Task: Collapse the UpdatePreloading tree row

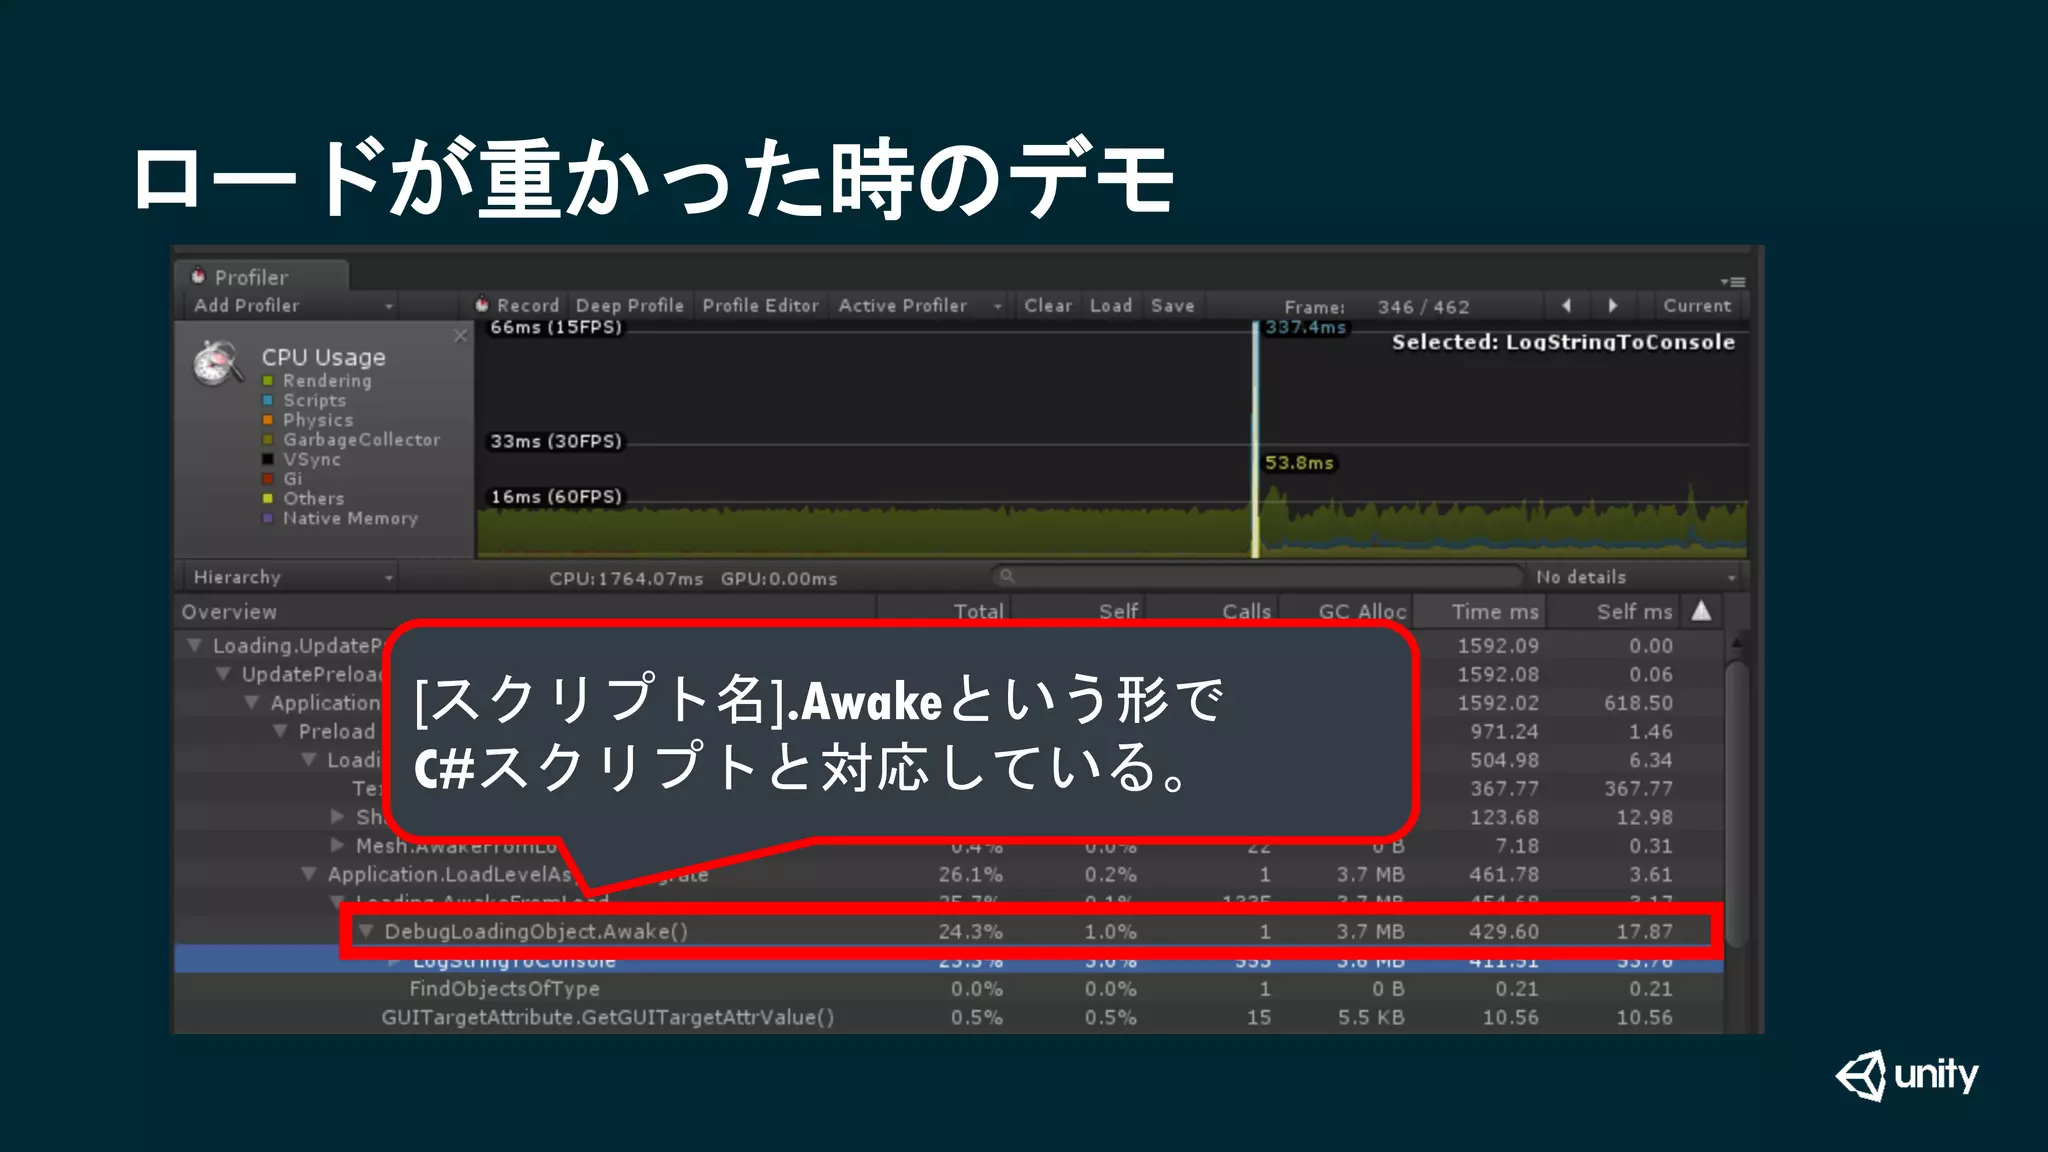Action: point(223,674)
